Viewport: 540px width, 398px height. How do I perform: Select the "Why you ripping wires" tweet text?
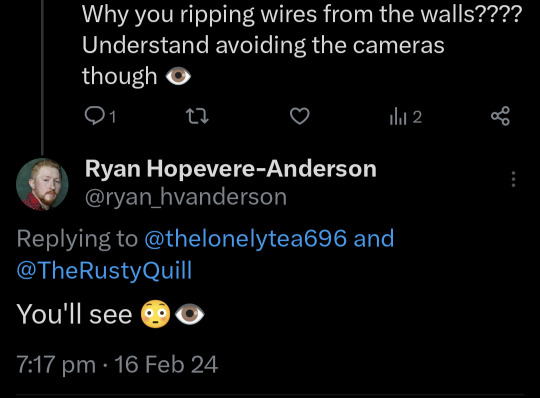click(x=302, y=45)
